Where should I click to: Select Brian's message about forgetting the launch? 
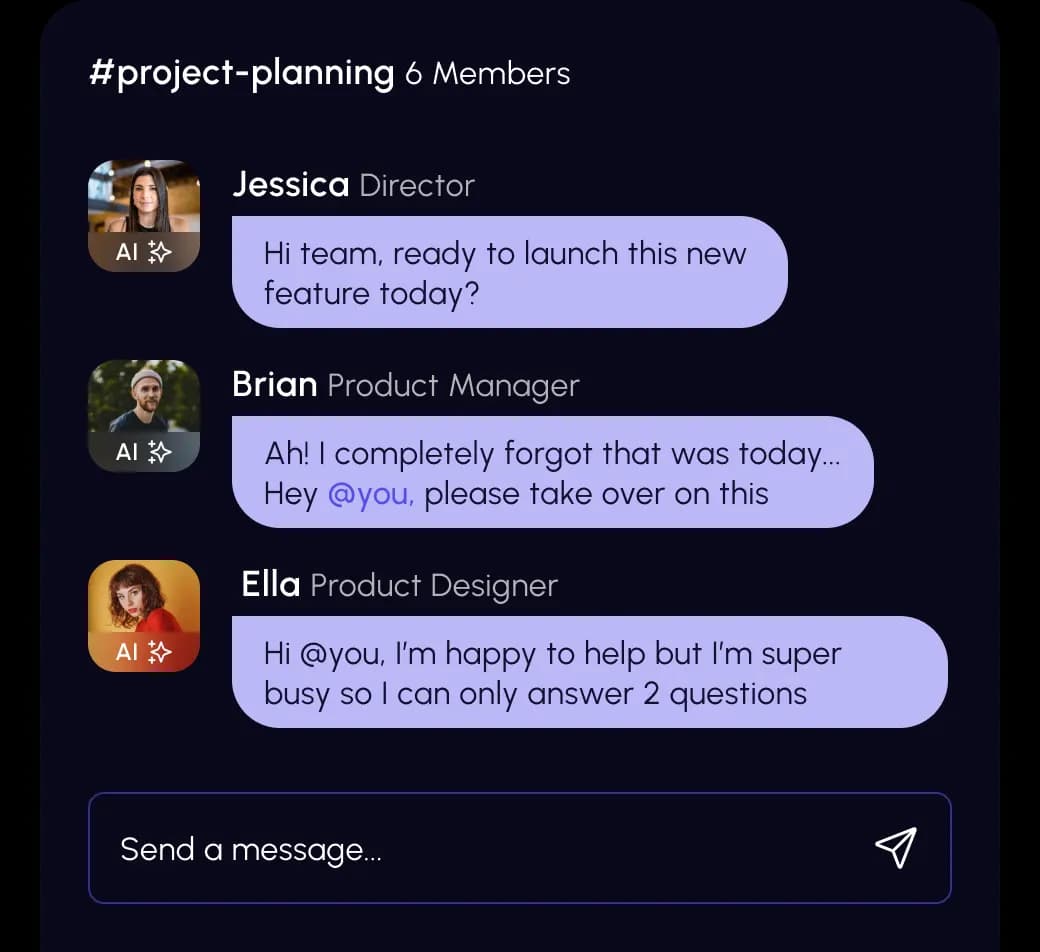(x=552, y=472)
